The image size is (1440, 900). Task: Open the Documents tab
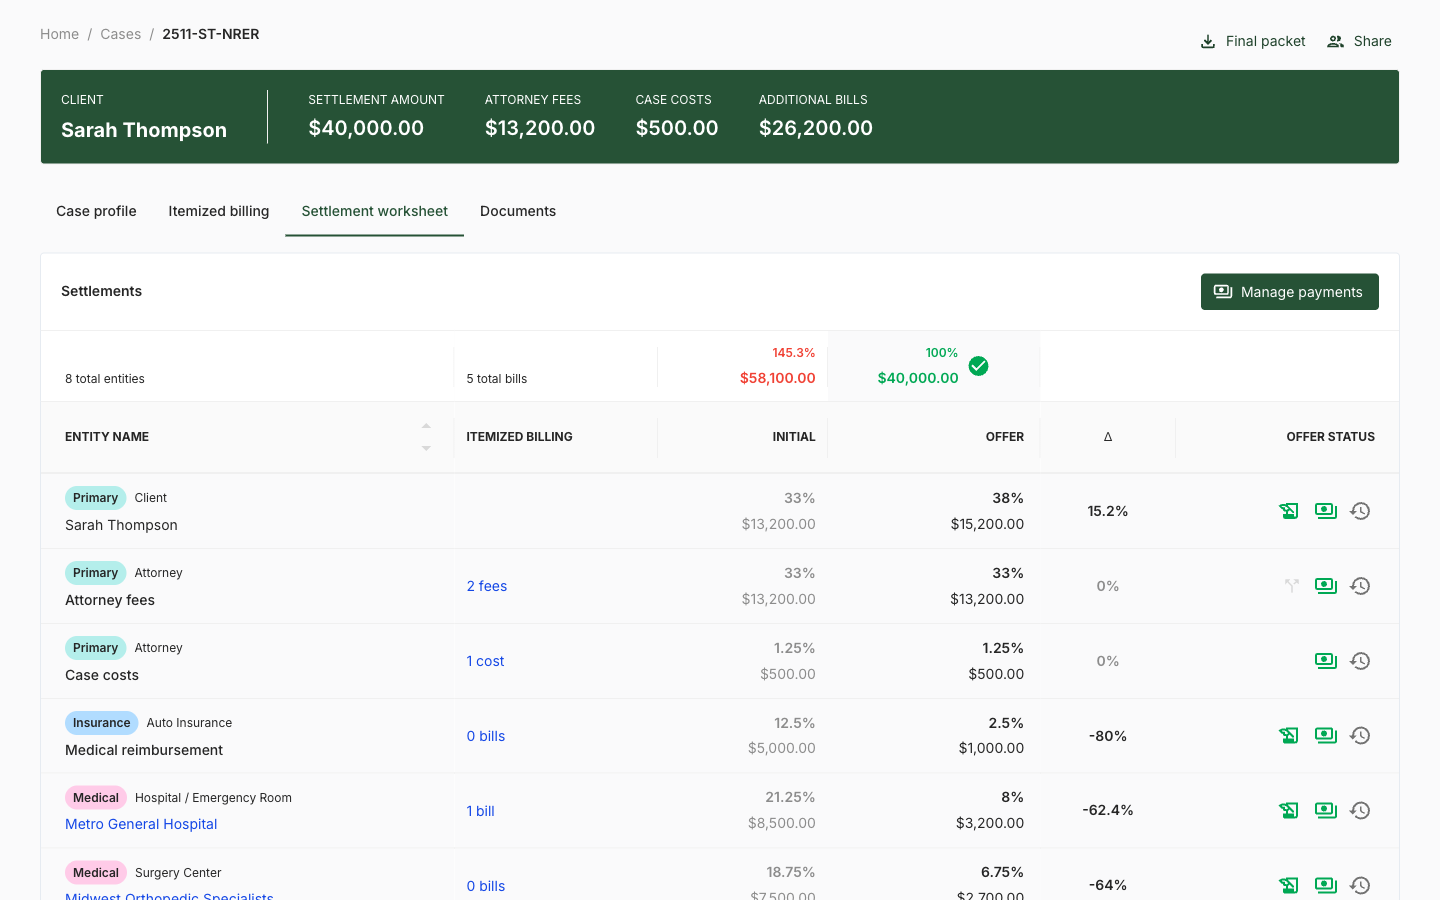pyautogui.click(x=517, y=211)
